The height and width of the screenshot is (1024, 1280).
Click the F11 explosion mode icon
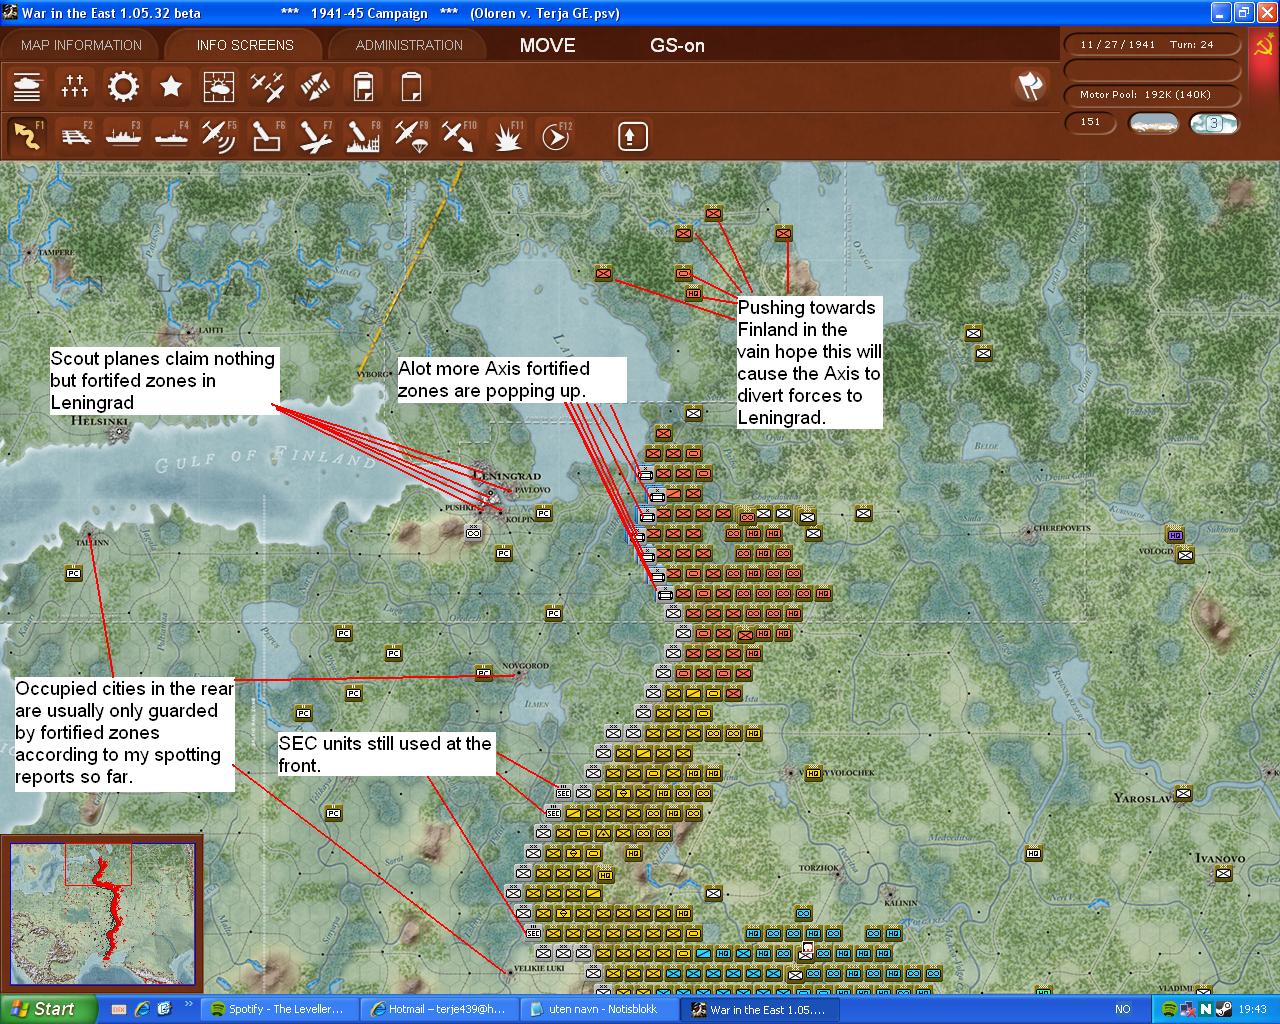(x=507, y=136)
